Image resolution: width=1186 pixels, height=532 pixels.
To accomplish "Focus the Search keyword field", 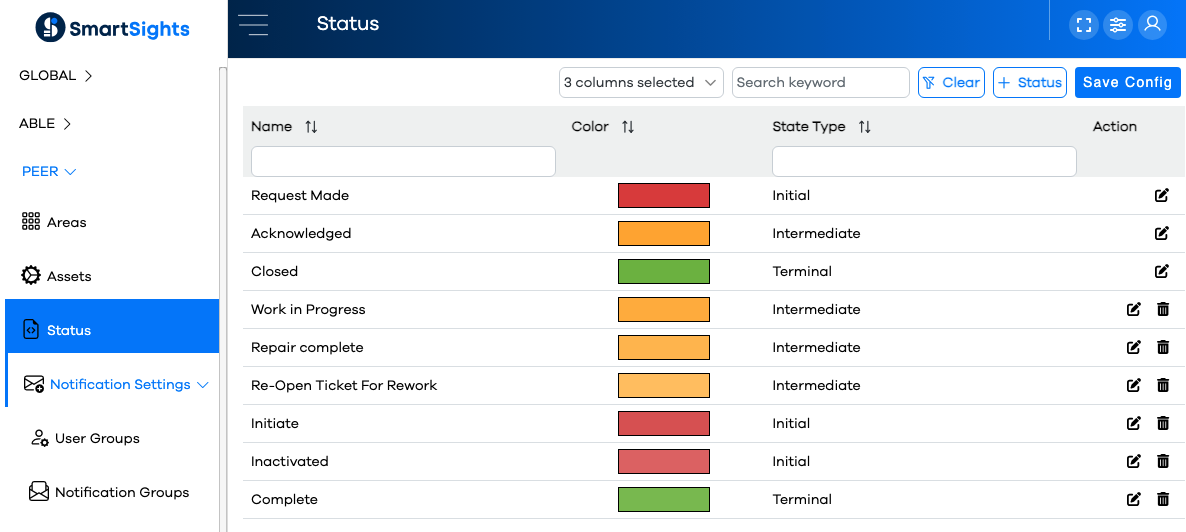I will pos(821,82).
